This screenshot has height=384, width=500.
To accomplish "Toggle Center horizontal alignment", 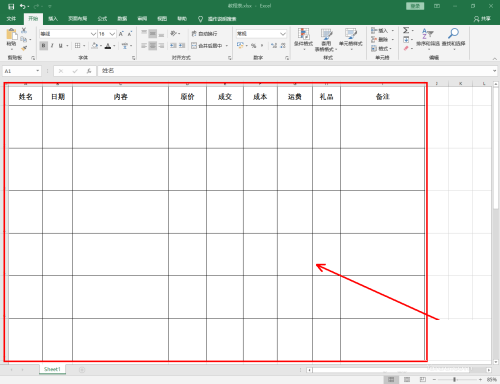I will (153, 46).
